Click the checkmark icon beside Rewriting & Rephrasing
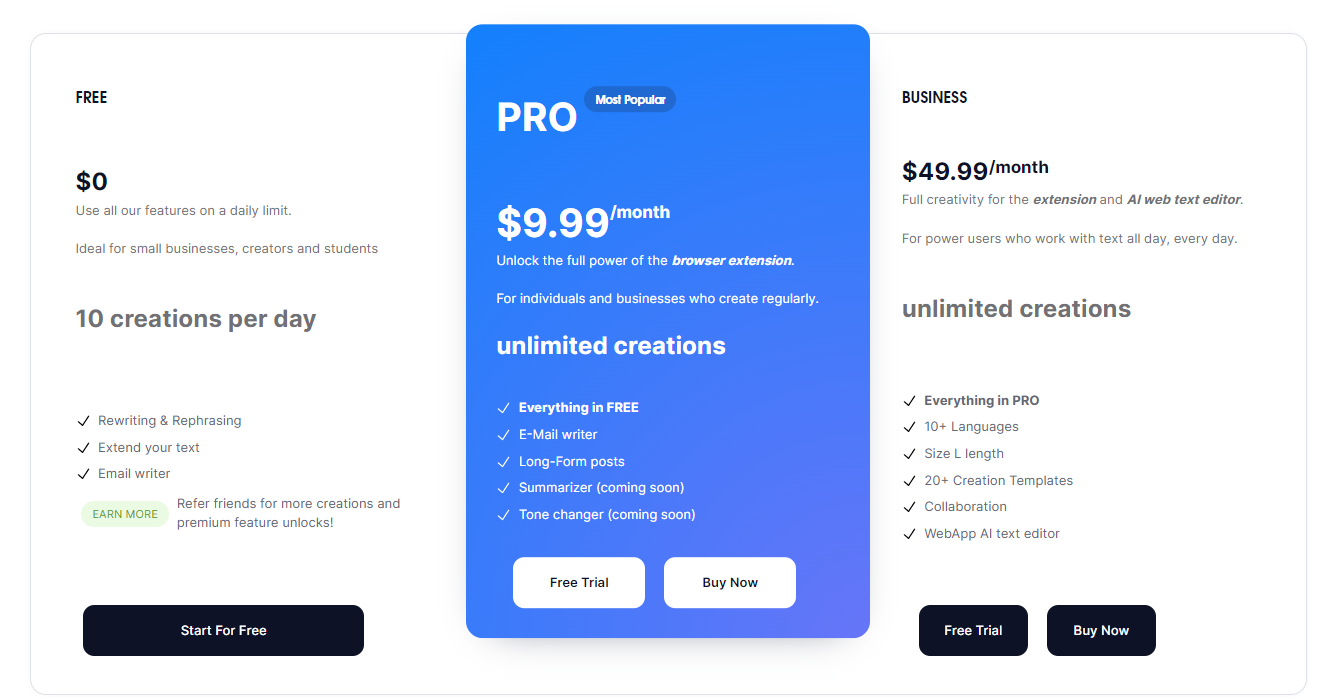 click(84, 421)
